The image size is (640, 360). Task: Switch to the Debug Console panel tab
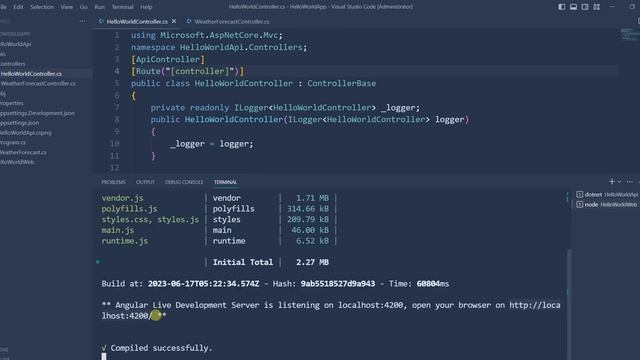tap(184, 182)
